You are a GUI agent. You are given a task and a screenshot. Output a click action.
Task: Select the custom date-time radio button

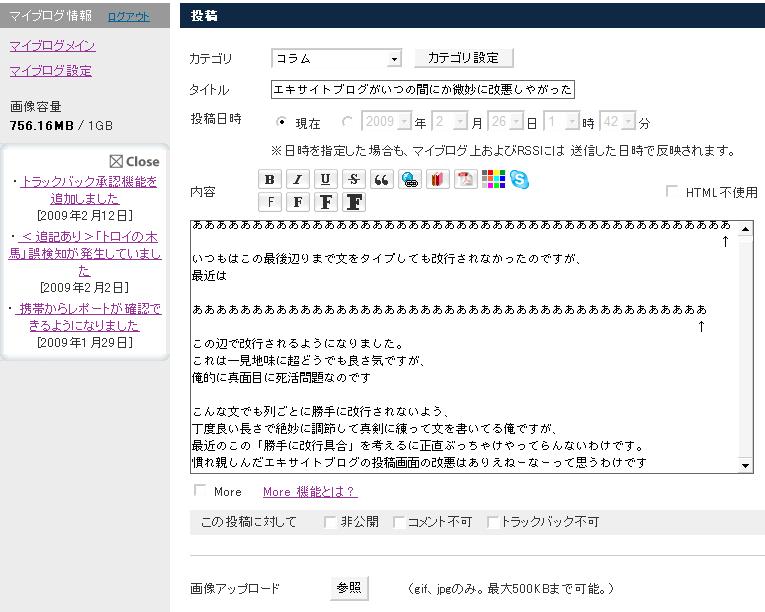pyautogui.click(x=347, y=122)
